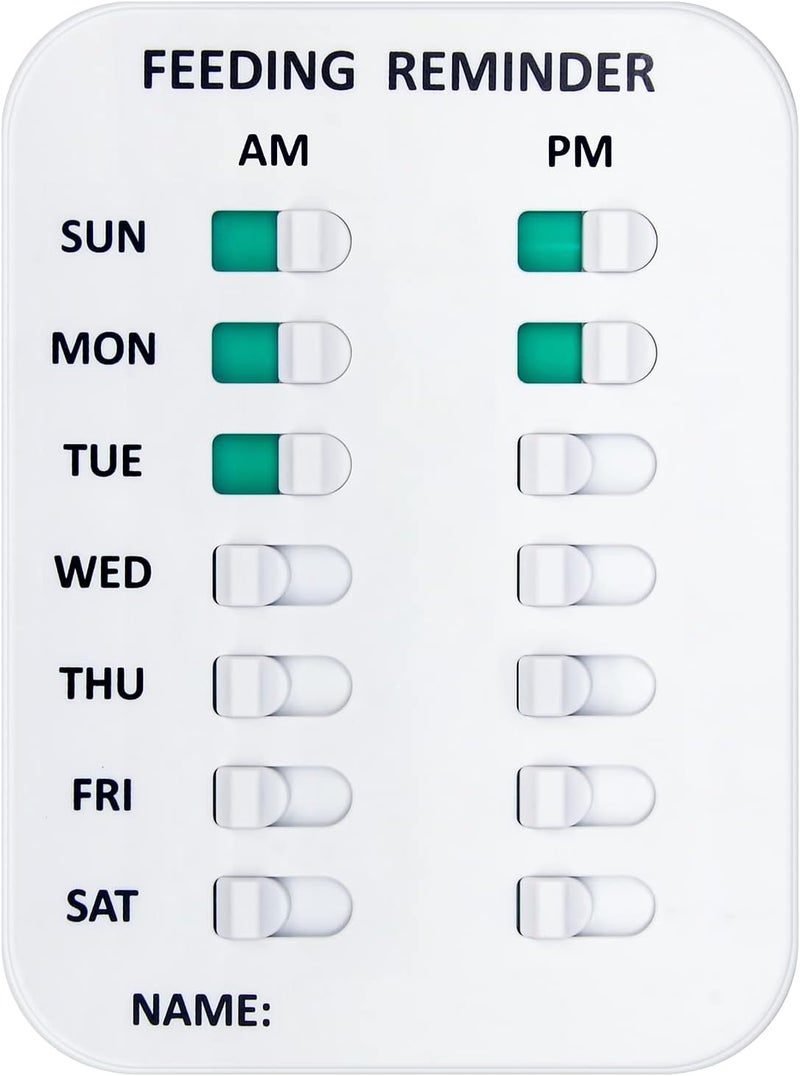
Task: Toggle the TUE AM feeding slider
Action: click(282, 464)
